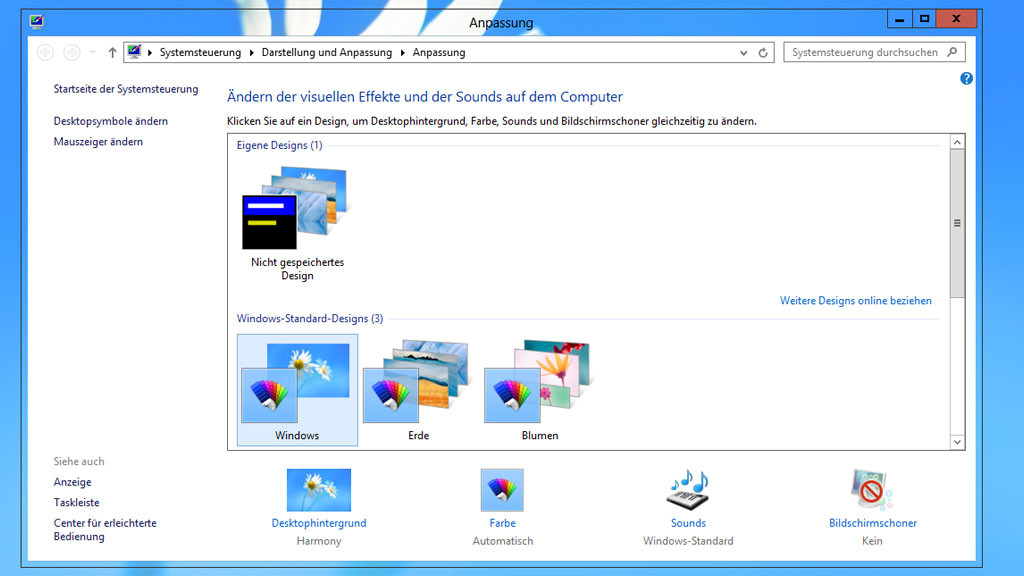Select the Blumen design thumbnail

coord(539,390)
